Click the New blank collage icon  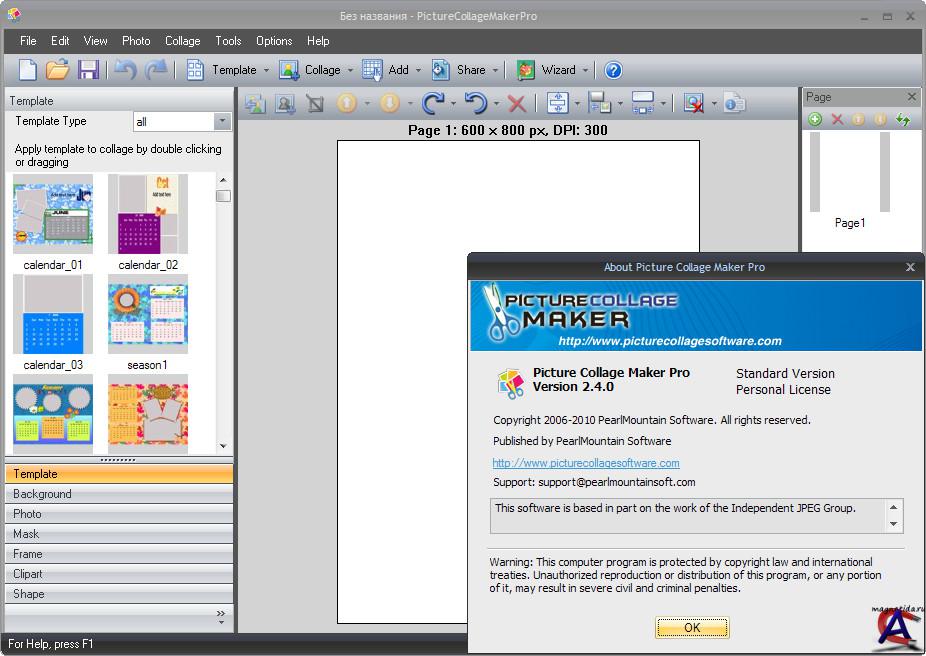point(27,70)
